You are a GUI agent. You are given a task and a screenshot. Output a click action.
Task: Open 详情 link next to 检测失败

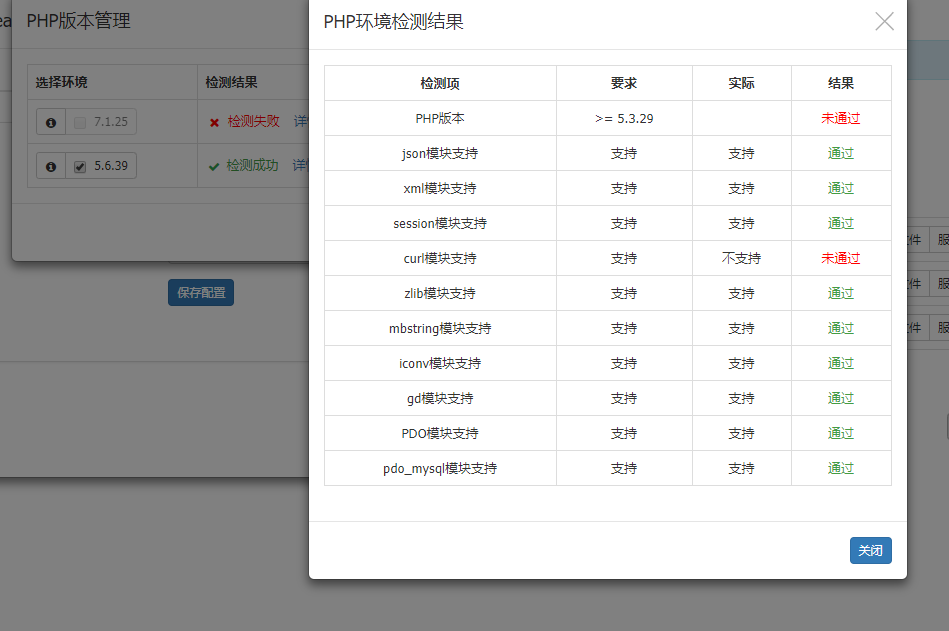(301, 122)
